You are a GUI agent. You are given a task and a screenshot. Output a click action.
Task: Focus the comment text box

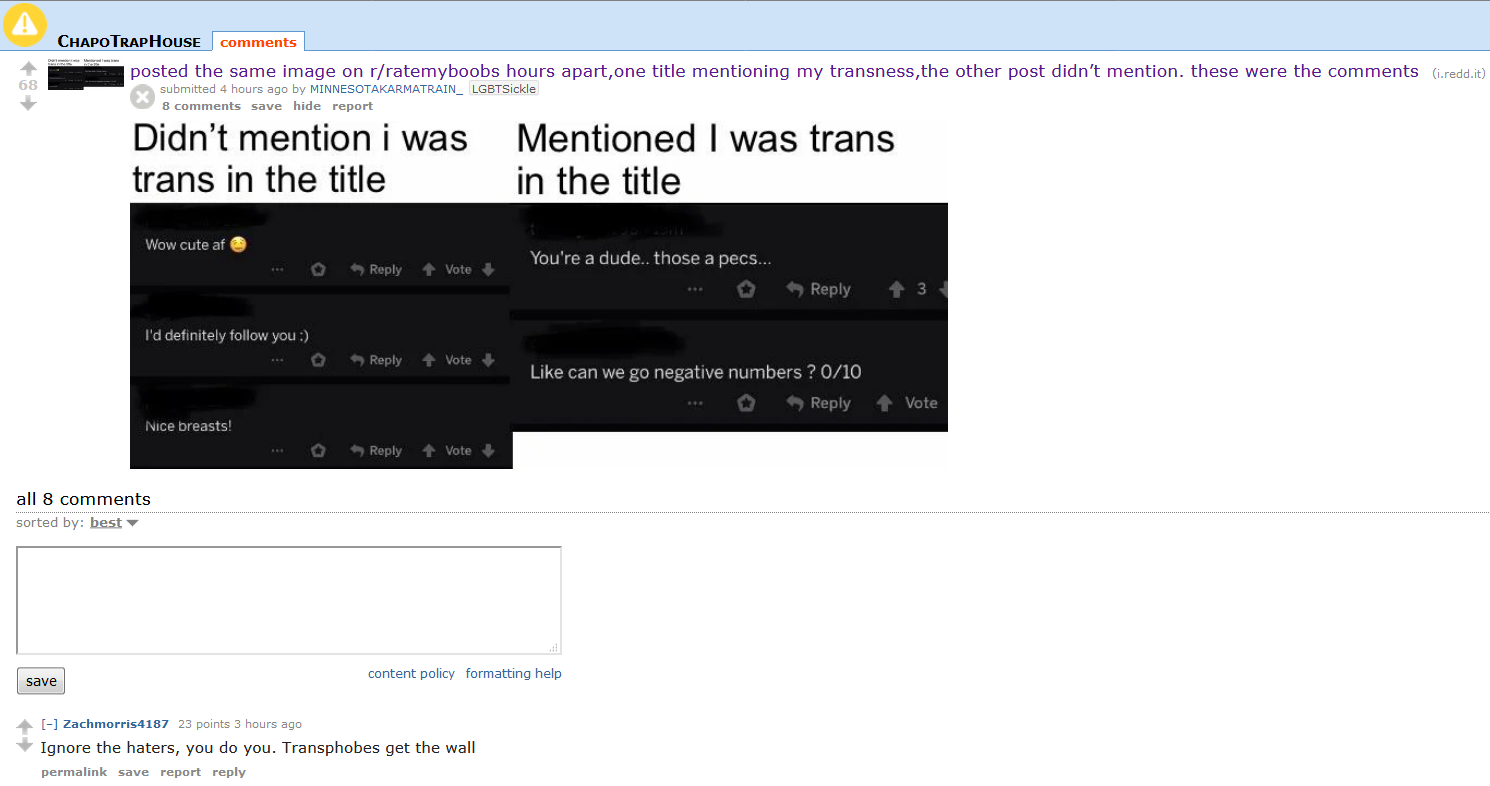(289, 600)
